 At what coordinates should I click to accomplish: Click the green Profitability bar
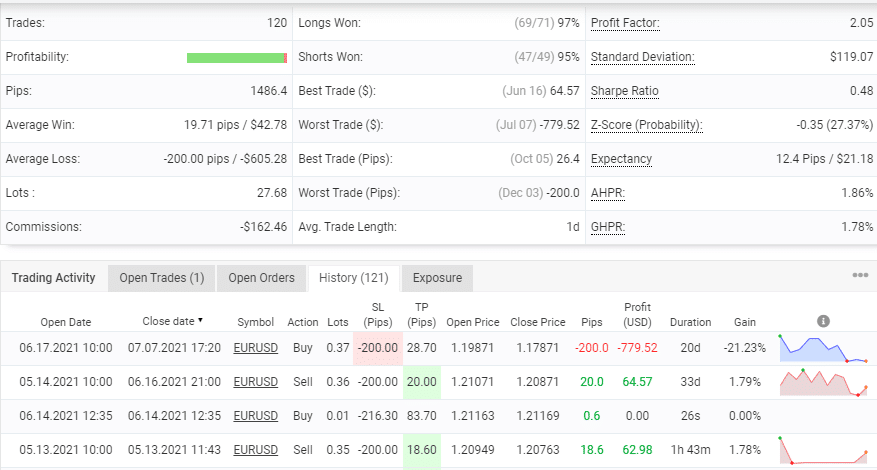pyautogui.click(x=236, y=57)
